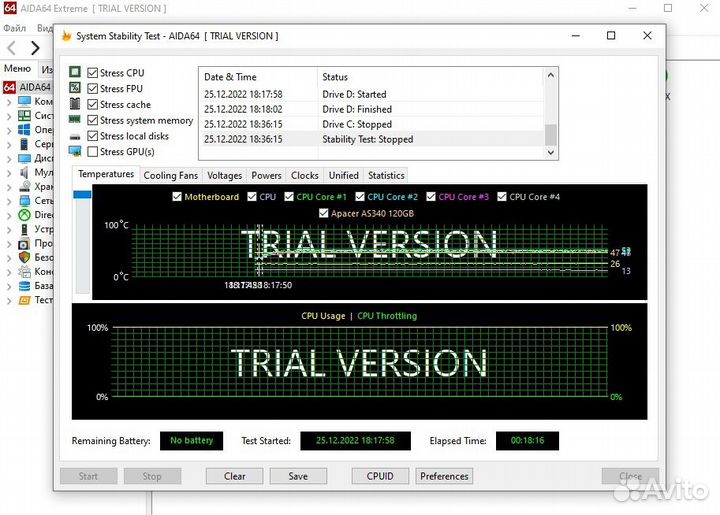Expand the computer node at top of tree
Viewport: 720px width, 515px height.
coord(9,101)
